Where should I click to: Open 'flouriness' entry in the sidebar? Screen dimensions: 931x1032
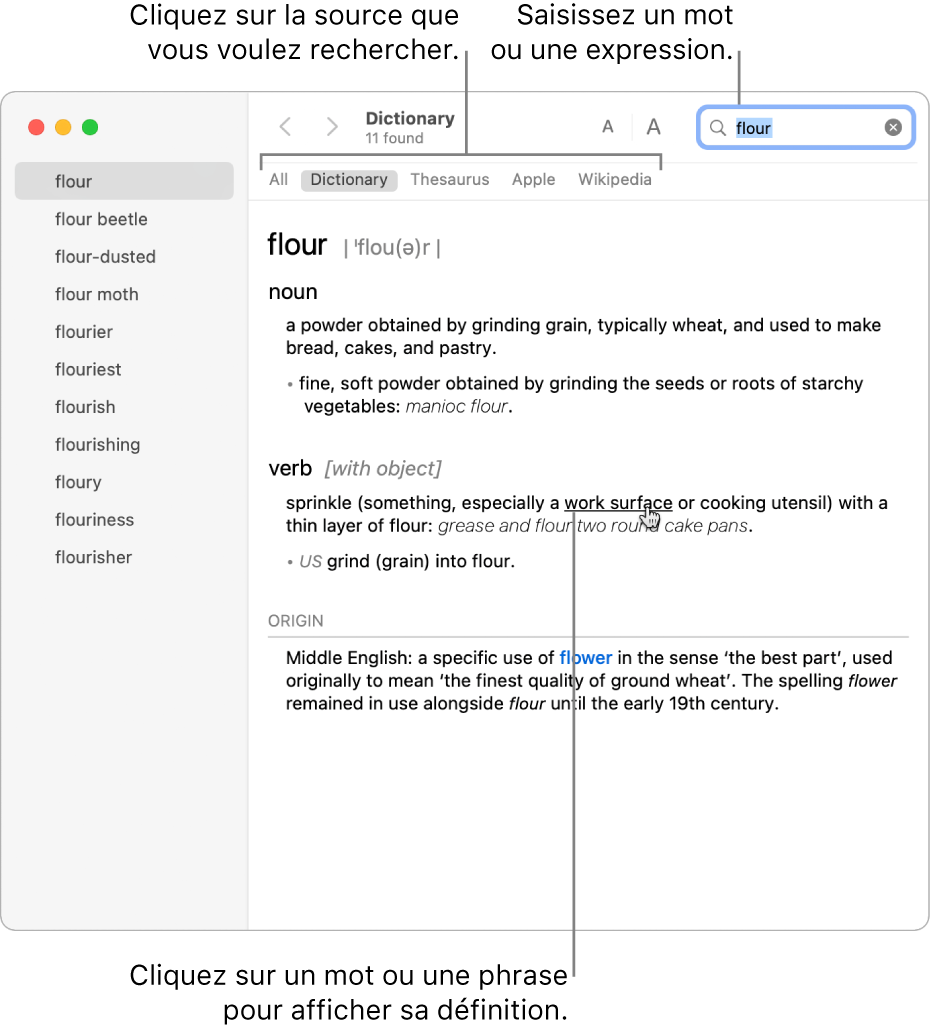pos(124,519)
